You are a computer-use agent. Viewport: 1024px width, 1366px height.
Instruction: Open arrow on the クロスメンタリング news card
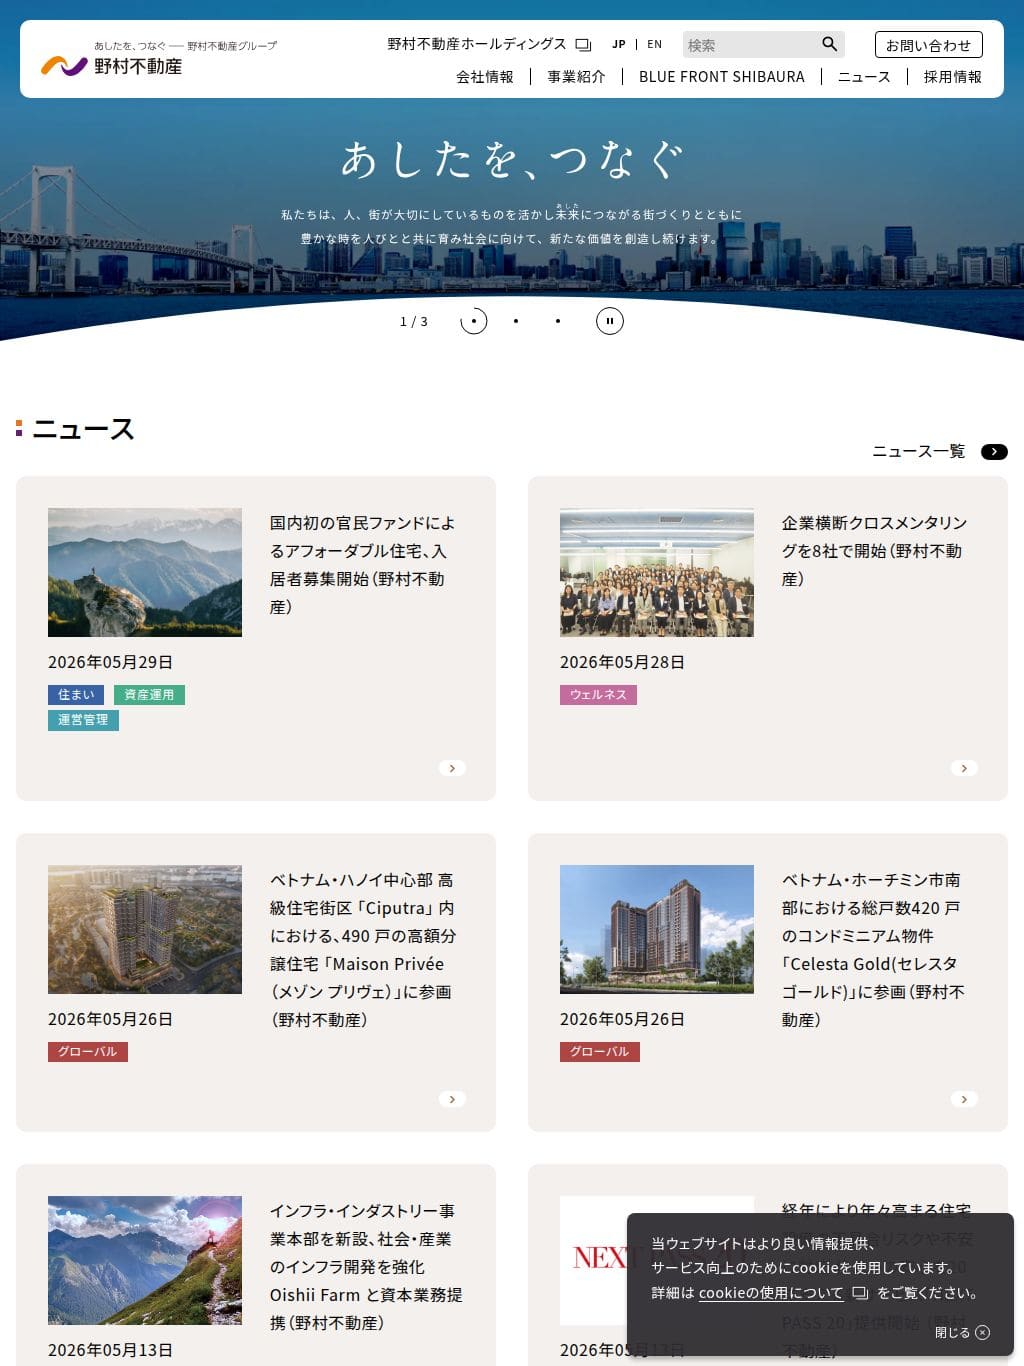point(964,768)
